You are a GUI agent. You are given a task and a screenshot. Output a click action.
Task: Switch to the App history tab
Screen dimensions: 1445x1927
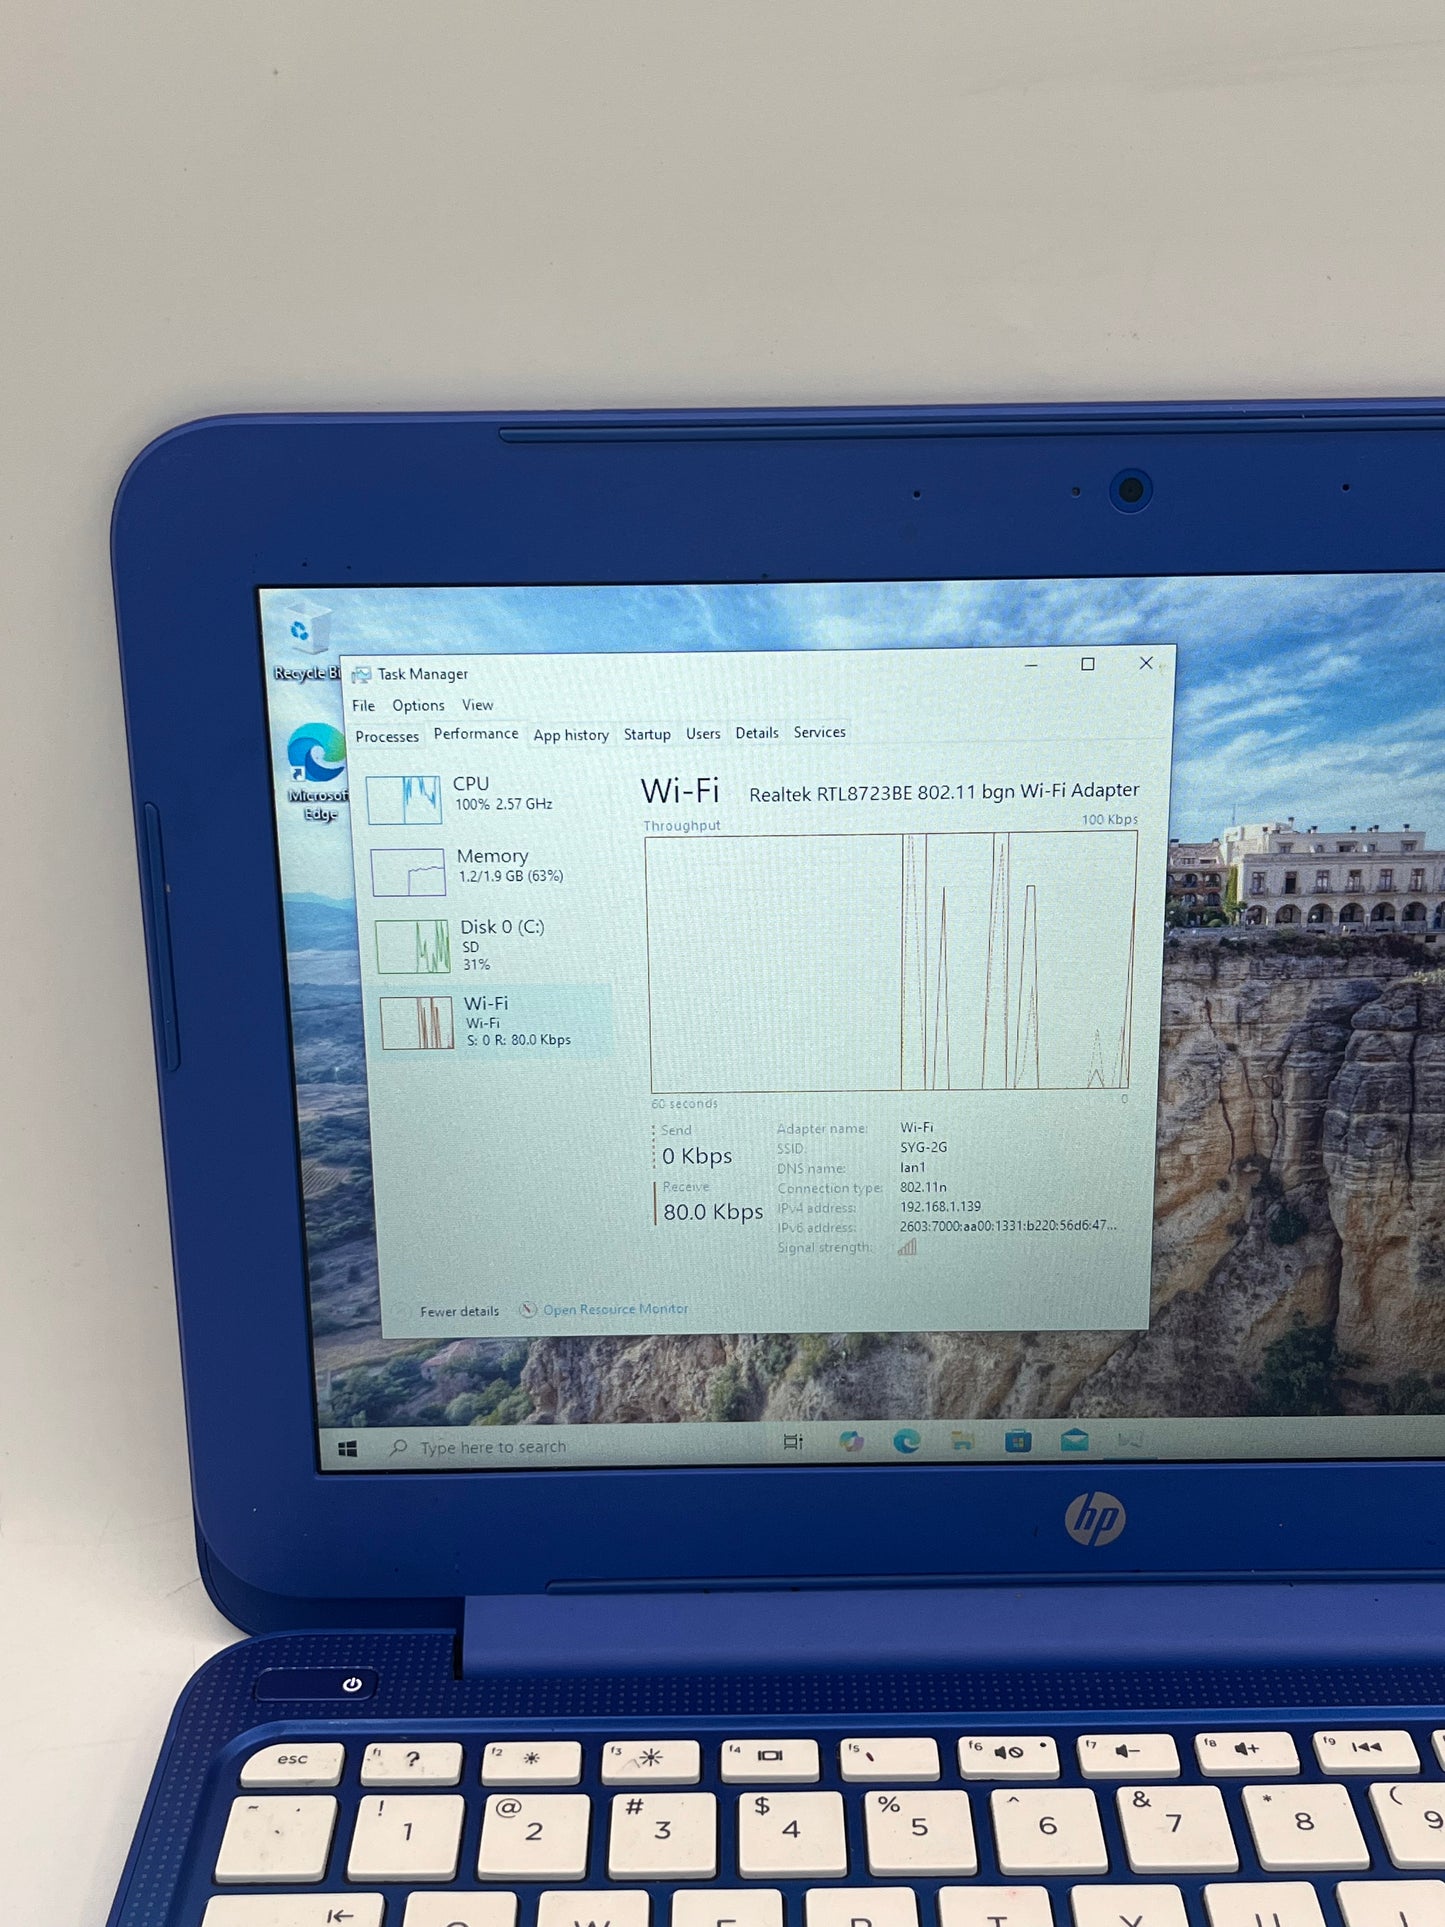point(571,735)
